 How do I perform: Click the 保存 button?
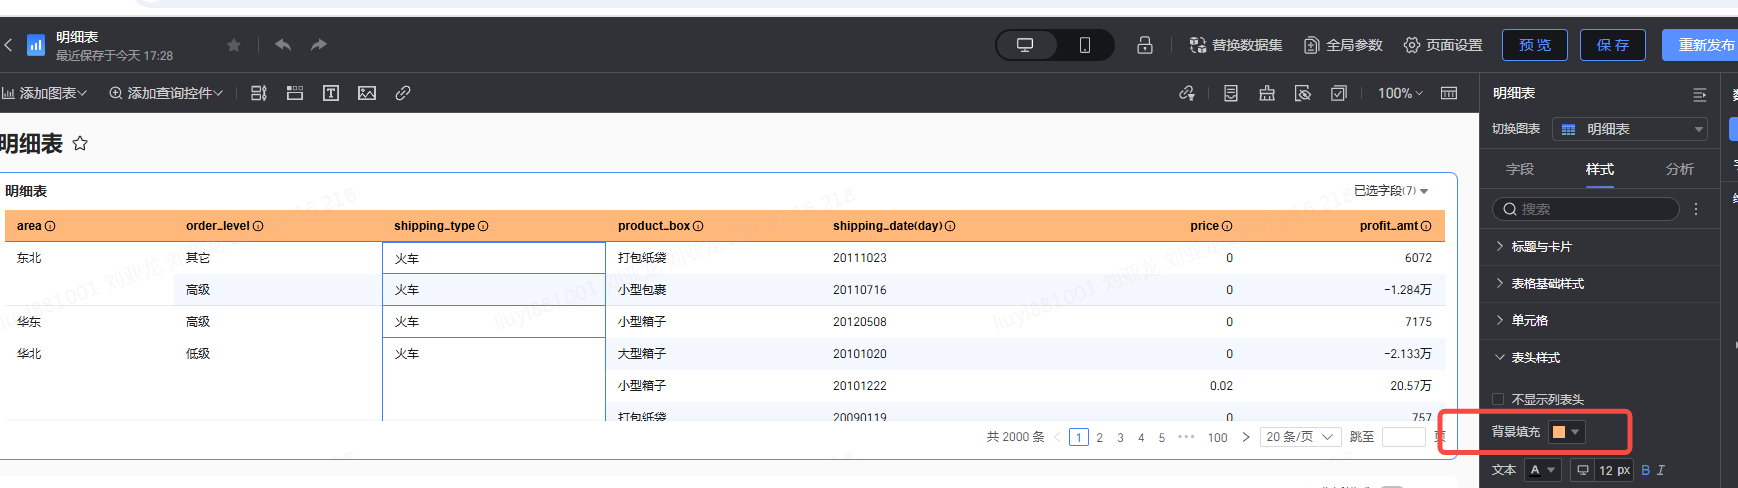tap(1612, 45)
